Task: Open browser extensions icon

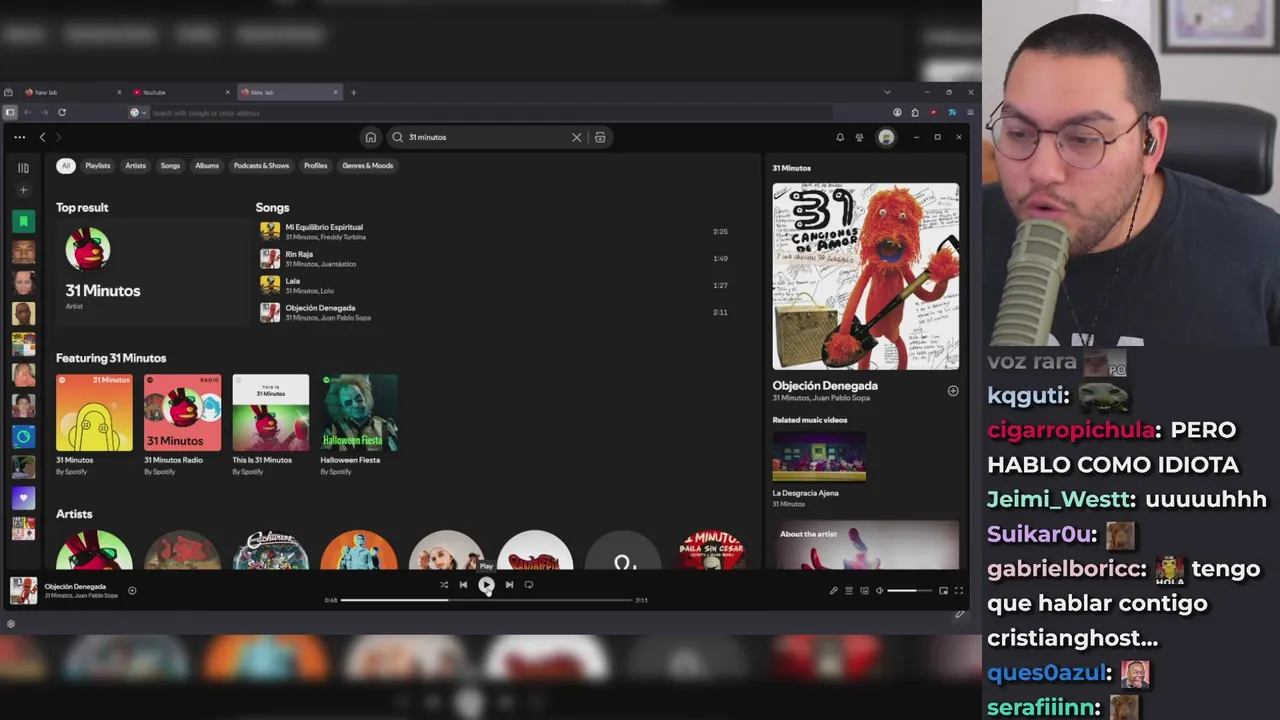Action: (x=915, y=113)
